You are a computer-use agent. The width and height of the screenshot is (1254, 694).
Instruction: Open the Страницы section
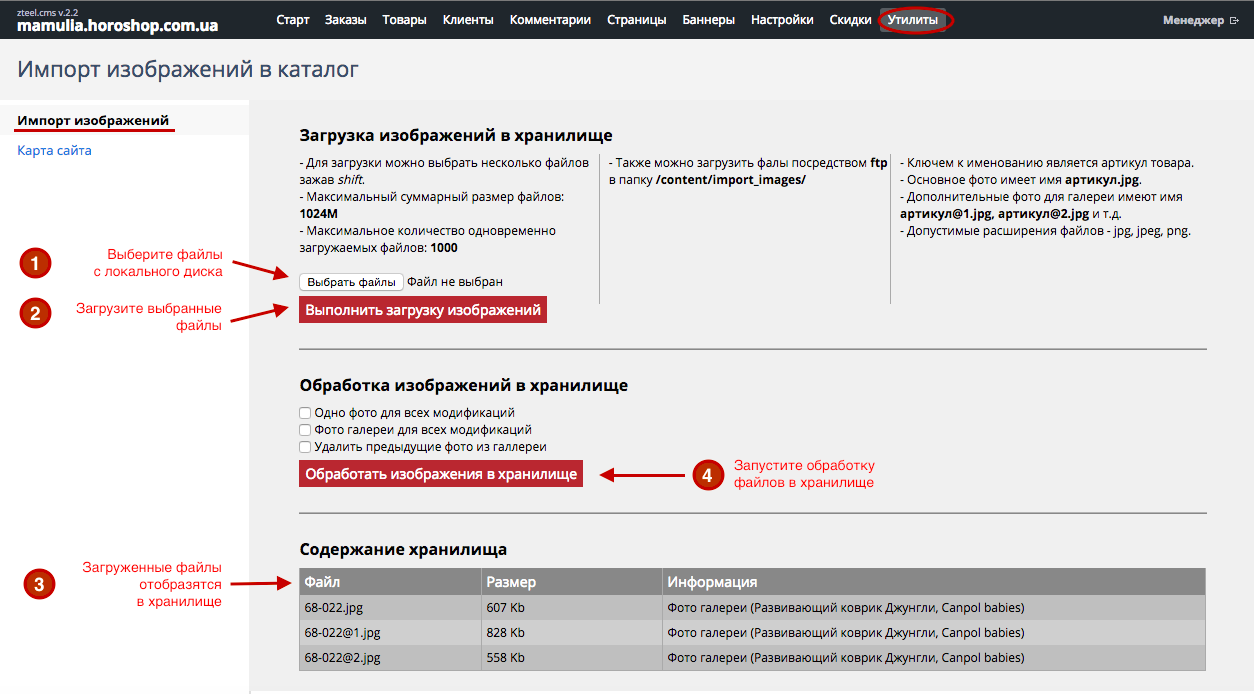point(637,20)
